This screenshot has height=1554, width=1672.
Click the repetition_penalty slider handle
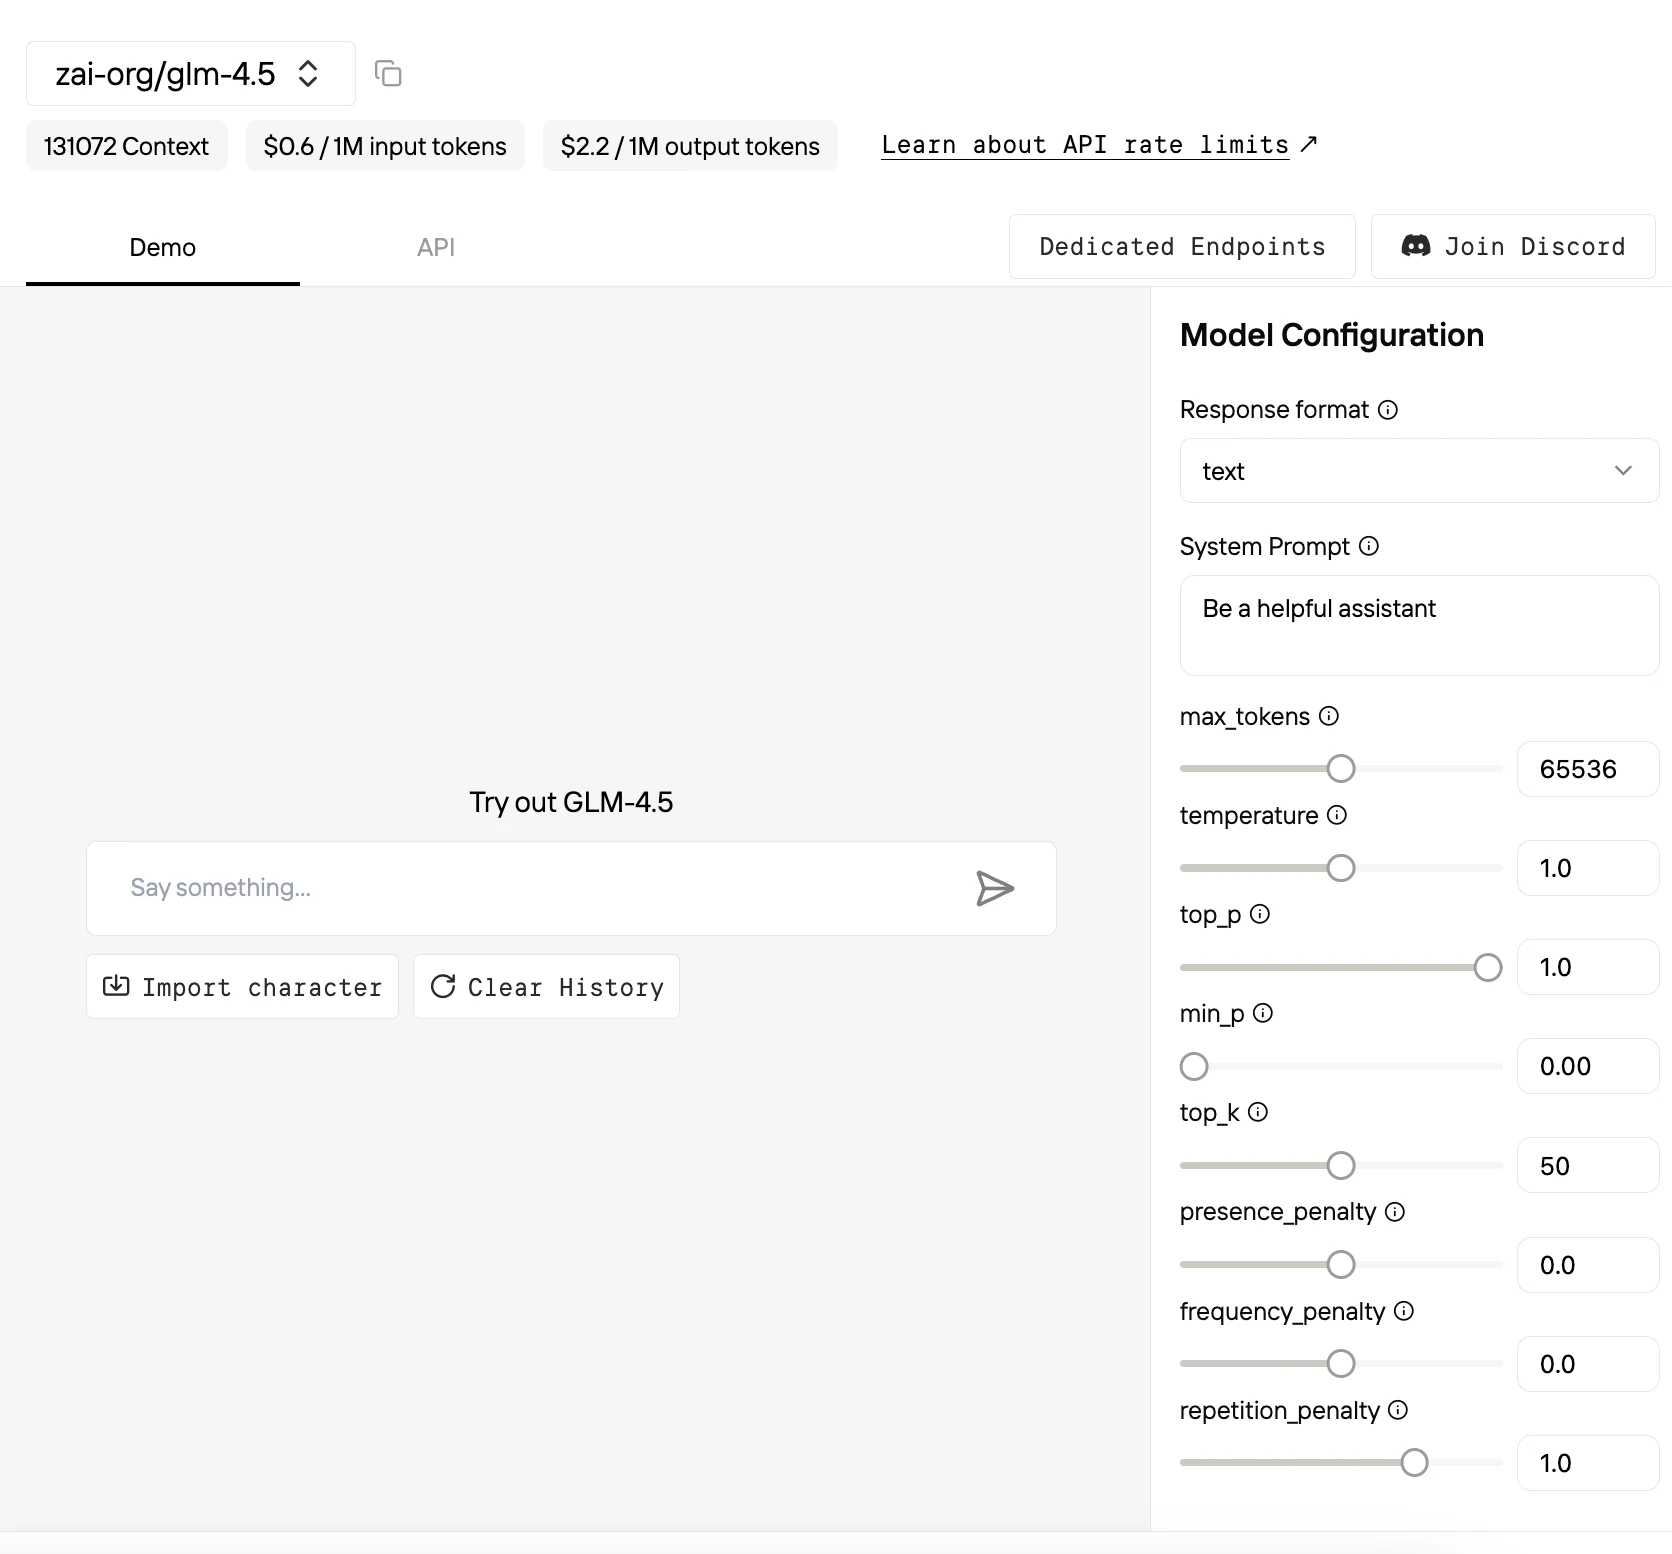coord(1414,1463)
